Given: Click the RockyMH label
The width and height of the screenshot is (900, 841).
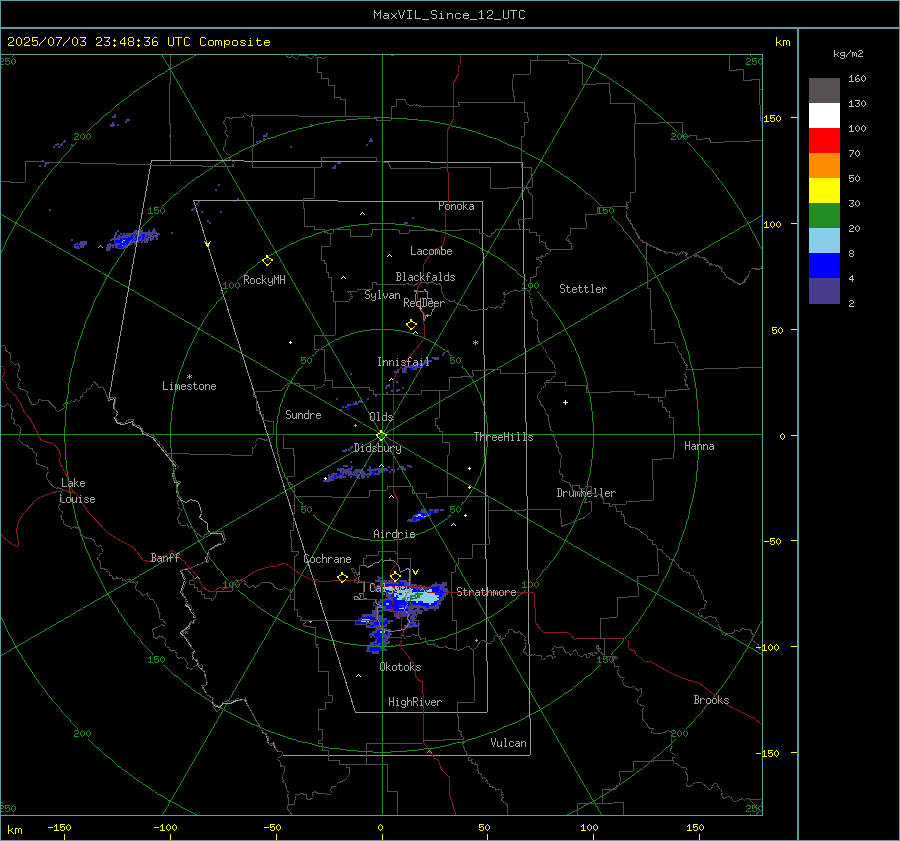Looking at the screenshot, I should pos(264,280).
